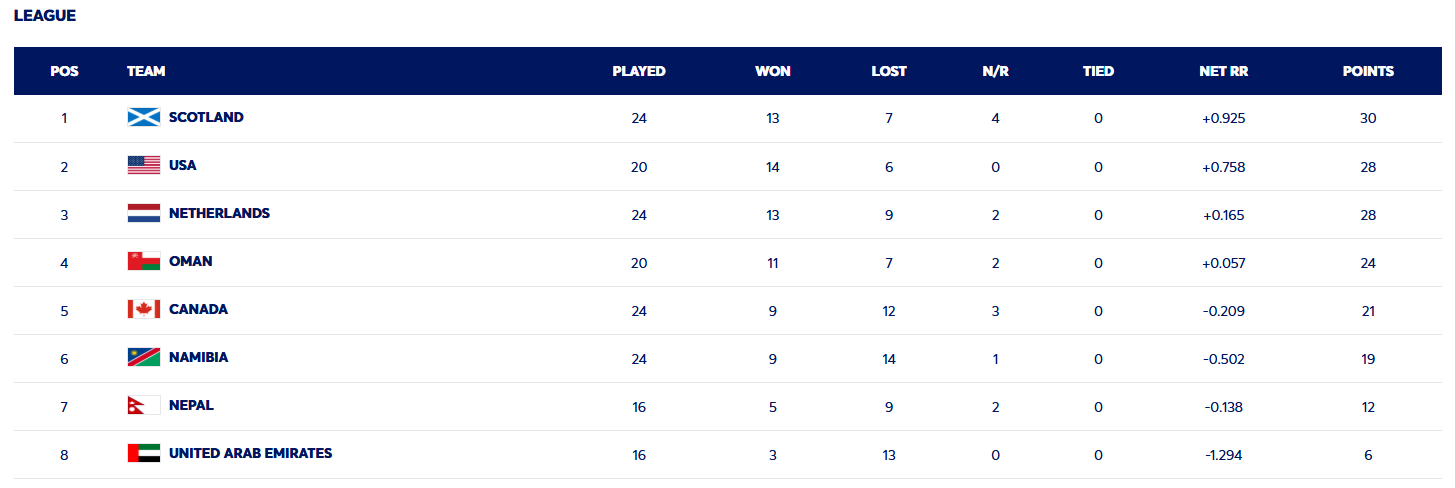Select the UNITED ARAB EMIRATES team name
1455x488 pixels.
click(x=250, y=453)
